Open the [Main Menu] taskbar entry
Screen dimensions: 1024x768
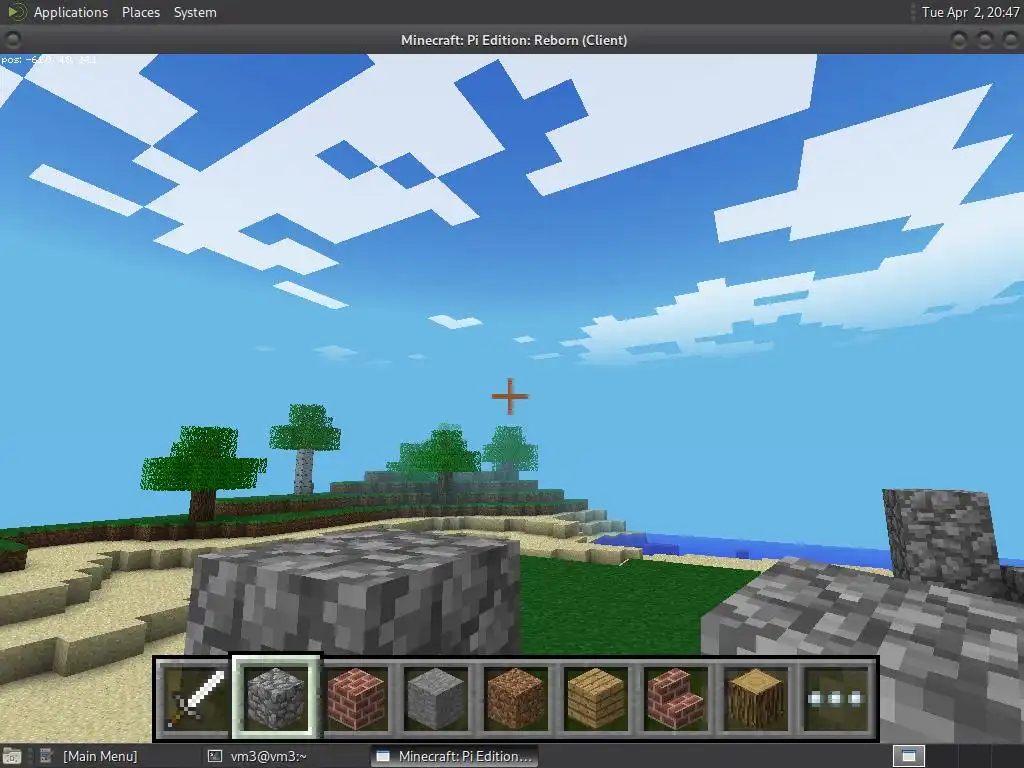tap(100, 756)
